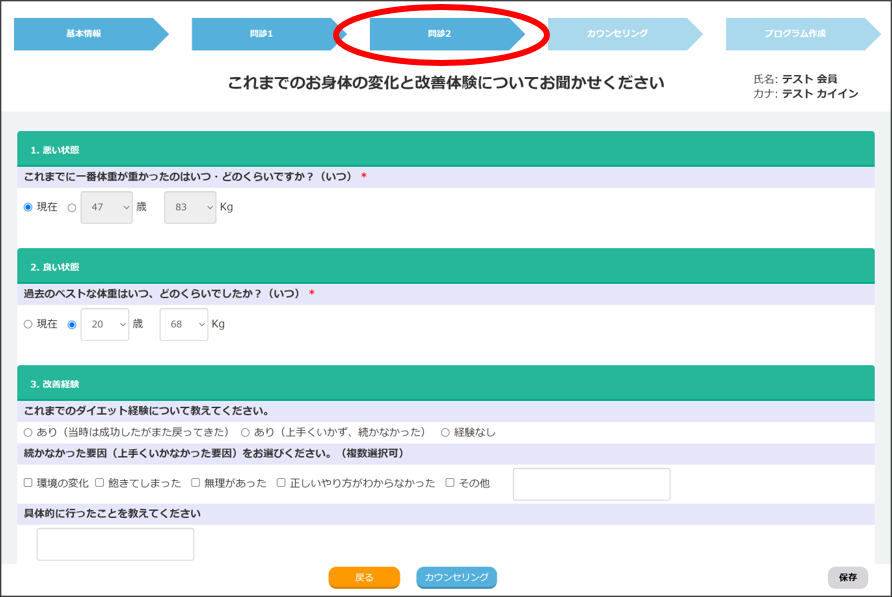Open the weight dropdown showing 83 Kg
This screenshot has width=892, height=597.
coord(189,208)
